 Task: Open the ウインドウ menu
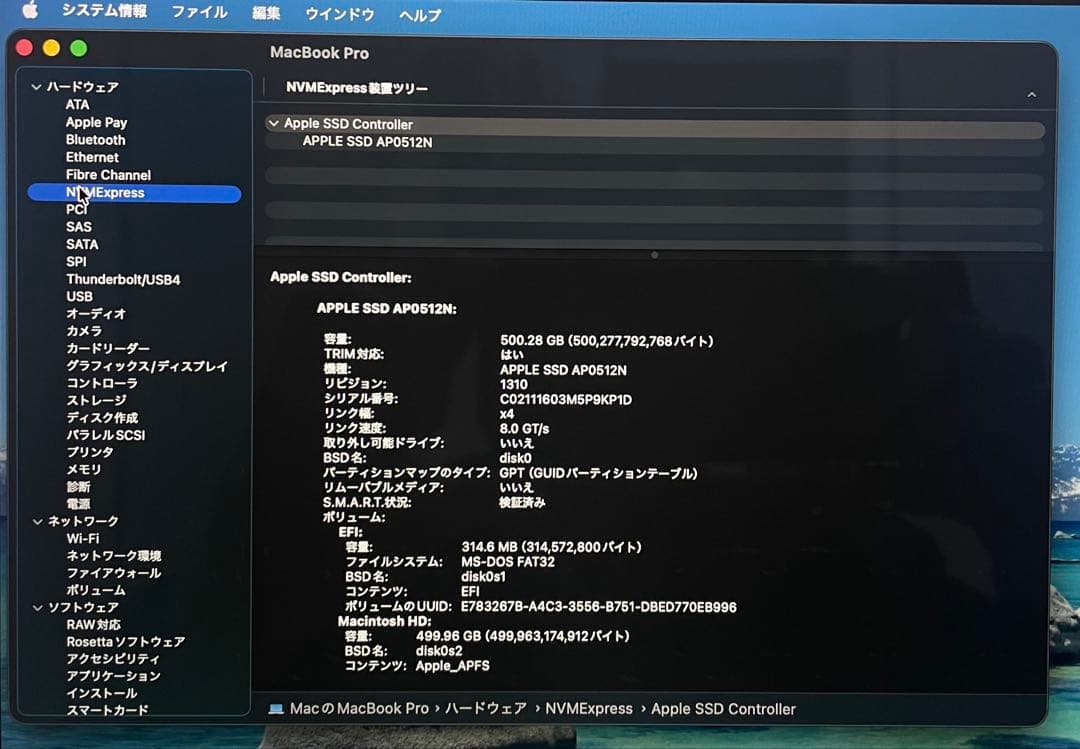[338, 14]
